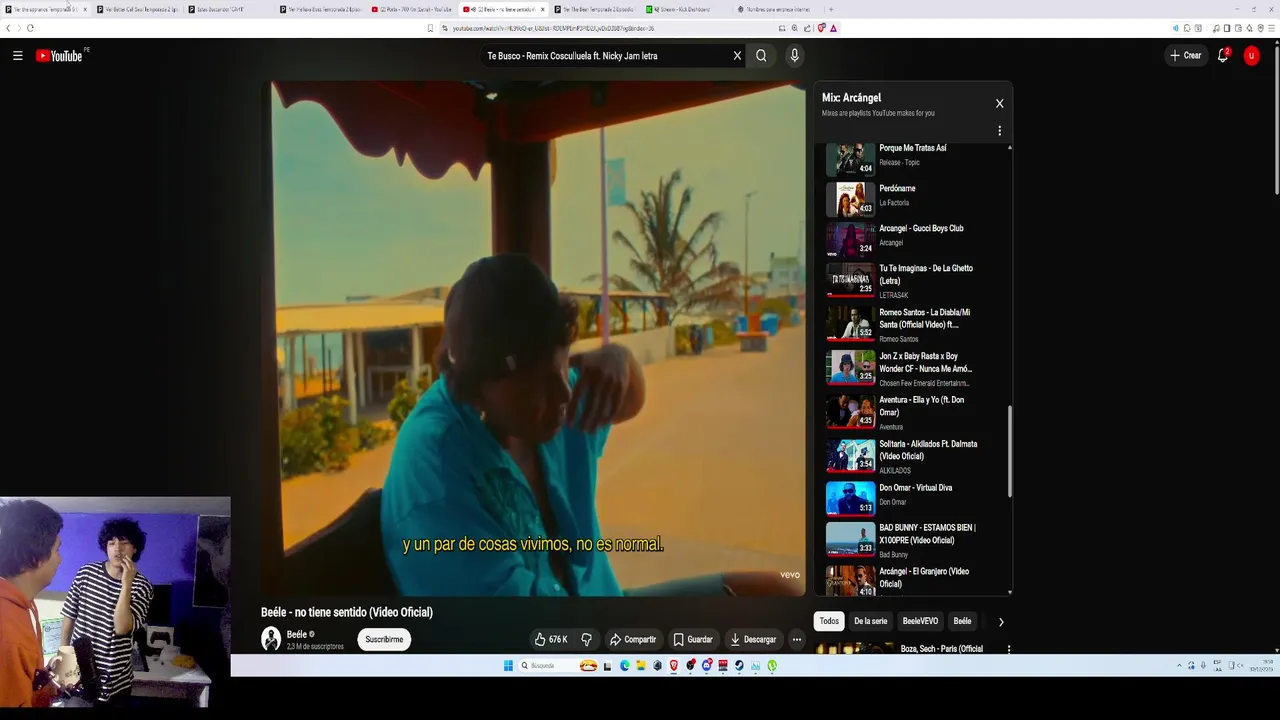
Task: Click the playlist panel scrollbar
Action: tap(1009, 450)
